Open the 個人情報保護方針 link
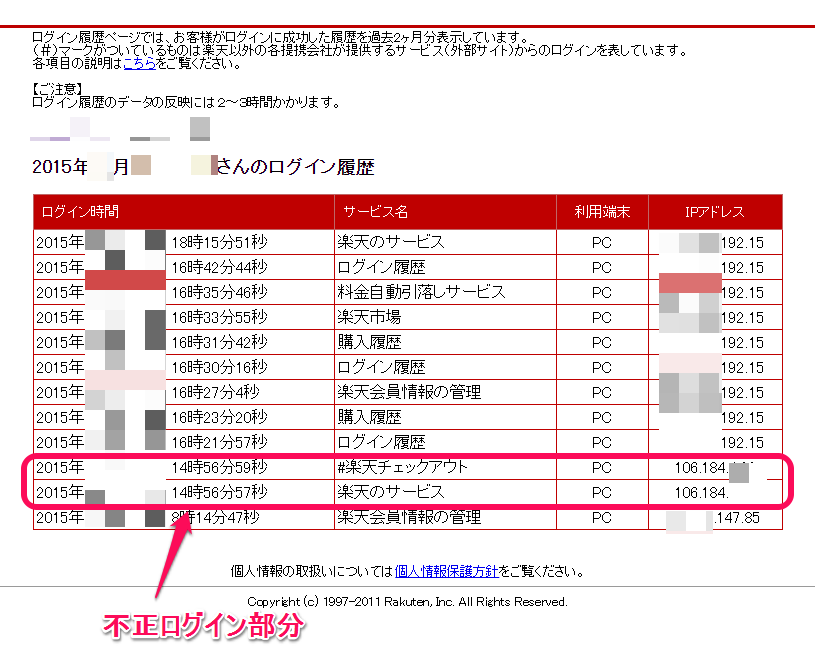This screenshot has height=664, width=815. click(x=446, y=571)
